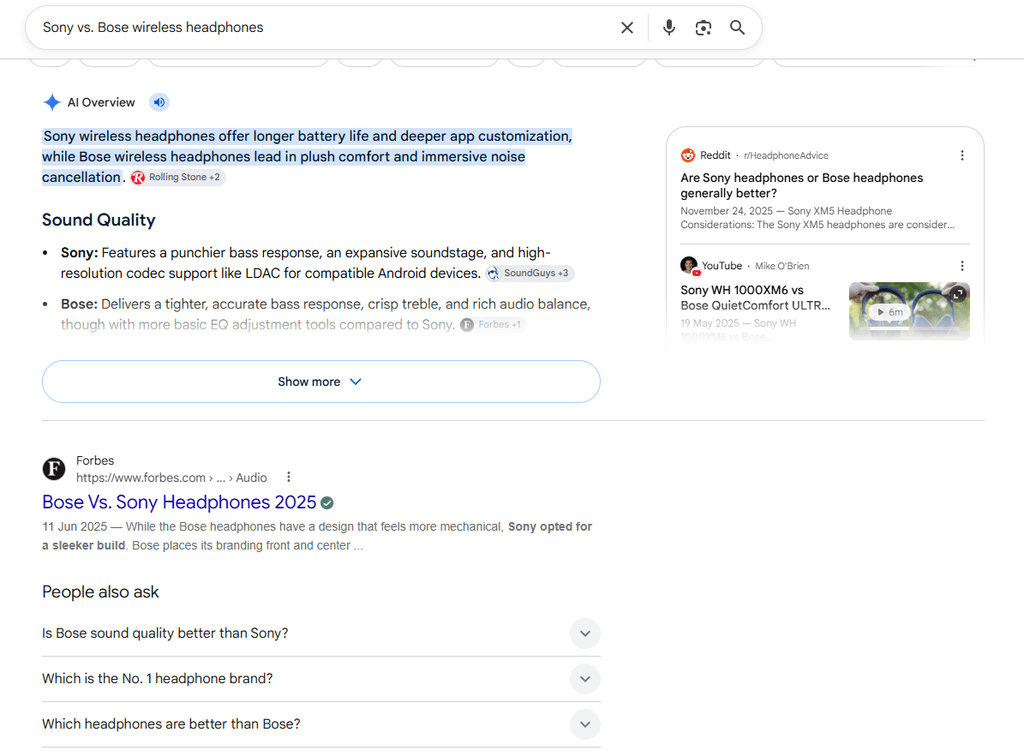Open options menu for Reddit card
This screenshot has height=752, width=1024.
tap(961, 155)
